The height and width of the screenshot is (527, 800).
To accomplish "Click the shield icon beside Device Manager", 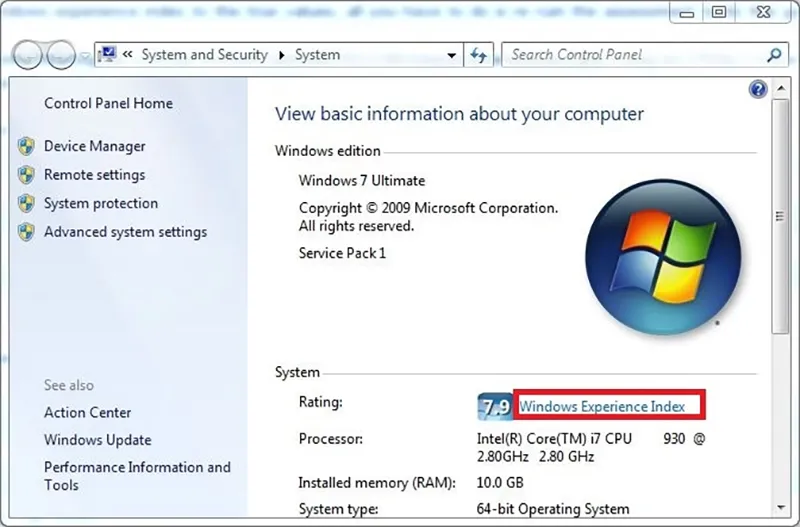I will point(26,147).
